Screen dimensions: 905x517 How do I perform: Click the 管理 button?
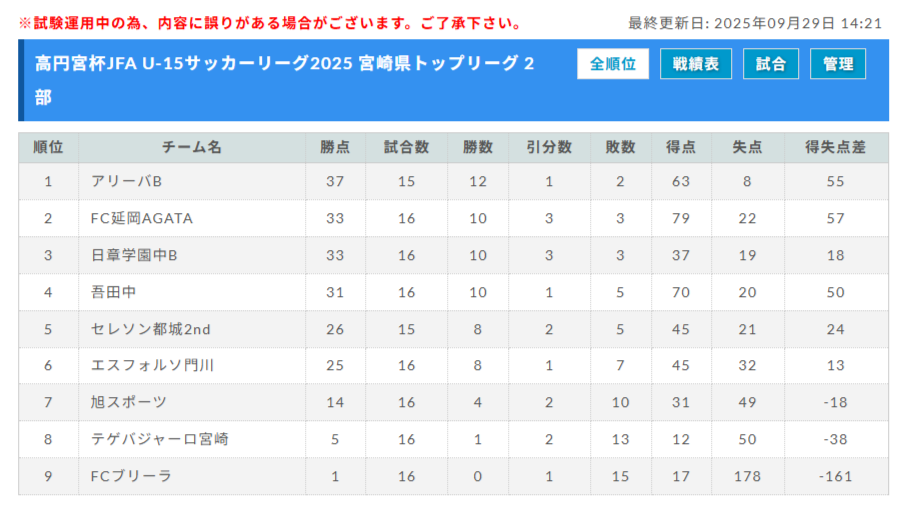click(x=838, y=64)
